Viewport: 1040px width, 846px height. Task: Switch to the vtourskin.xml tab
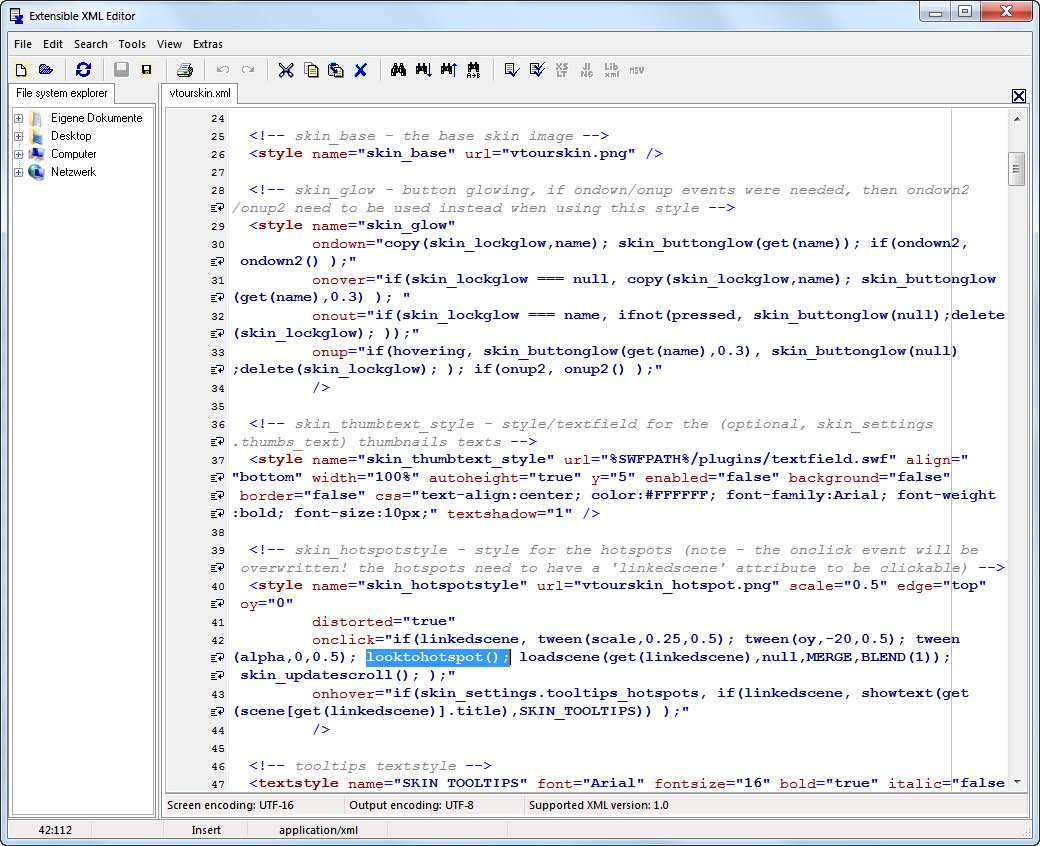[x=200, y=93]
